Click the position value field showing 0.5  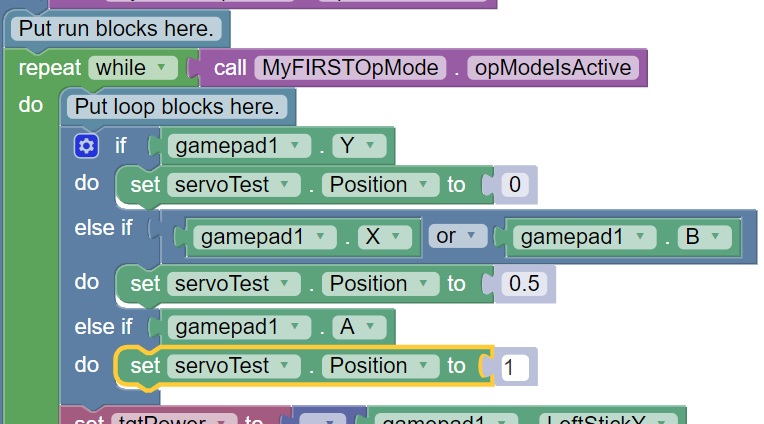tap(524, 284)
